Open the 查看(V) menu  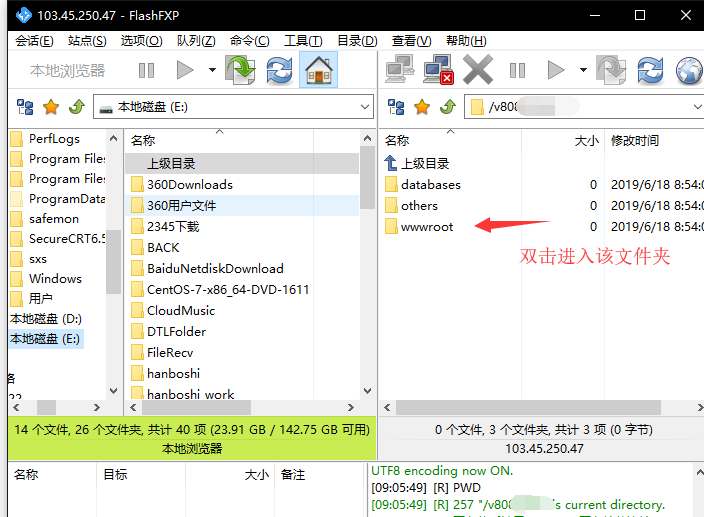(411, 41)
